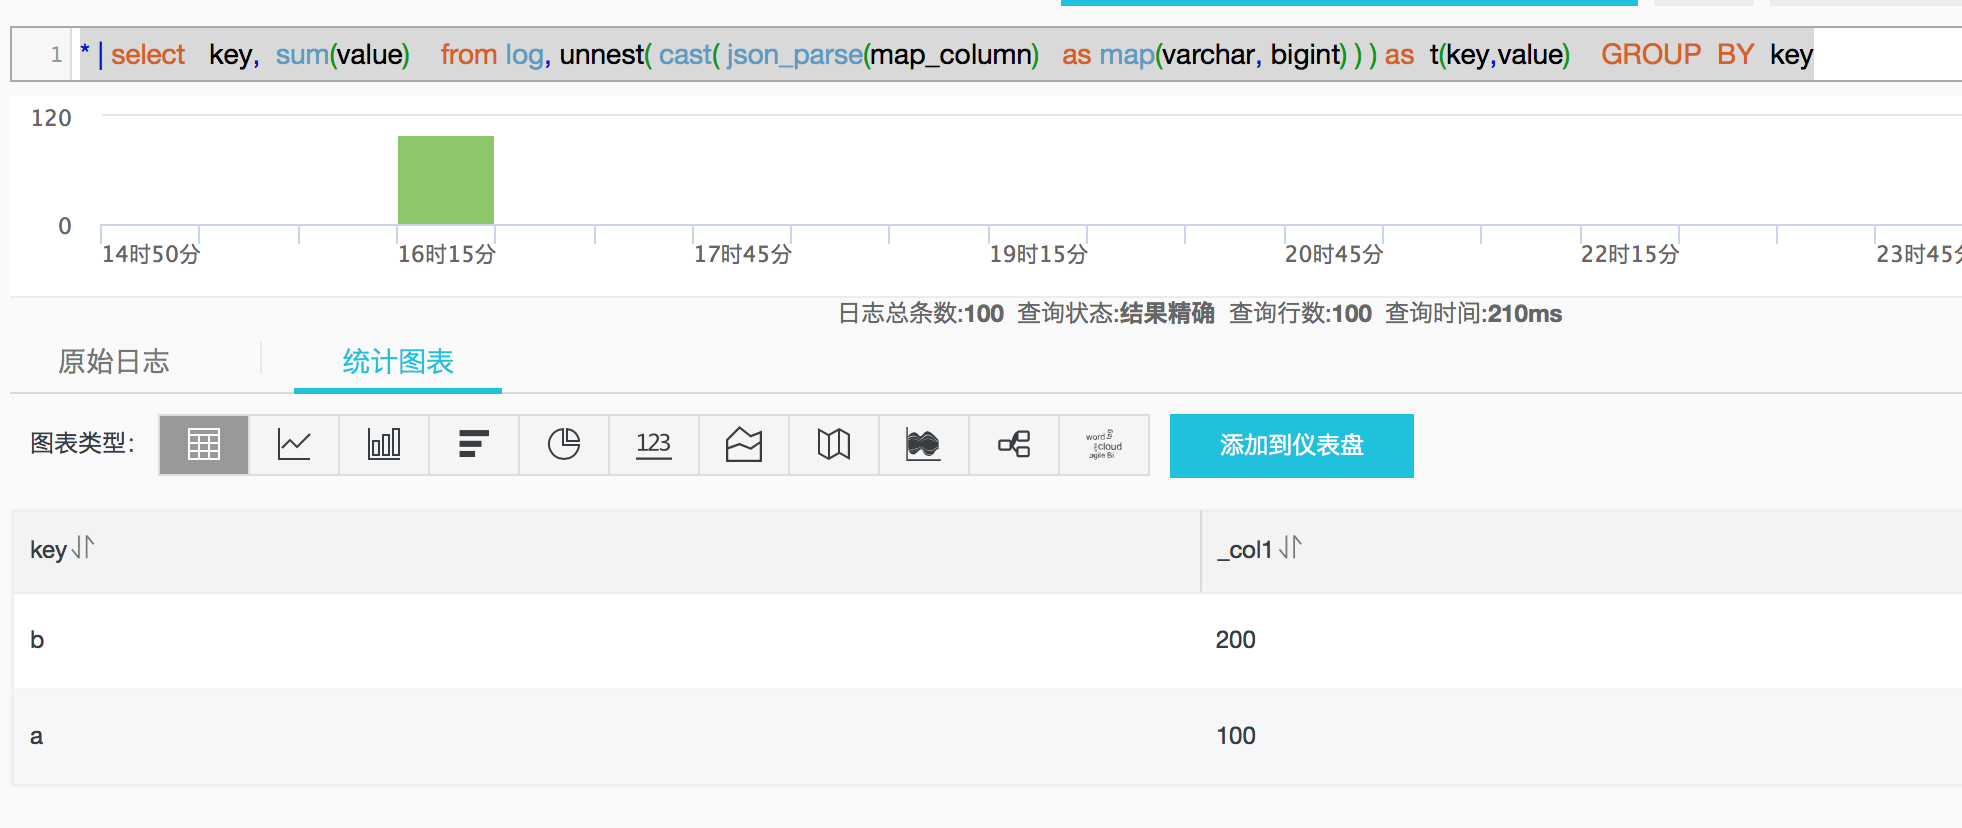Viewport: 1962px width, 828px height.
Task: Click the 日志总条数:100 status text
Action: tap(921, 313)
